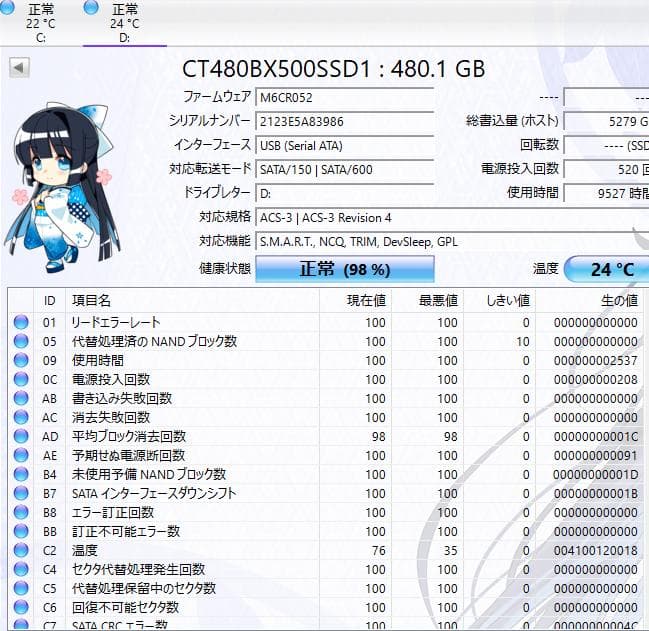
Task: Click the blue status icon for attribute C2
Action: click(x=21, y=550)
